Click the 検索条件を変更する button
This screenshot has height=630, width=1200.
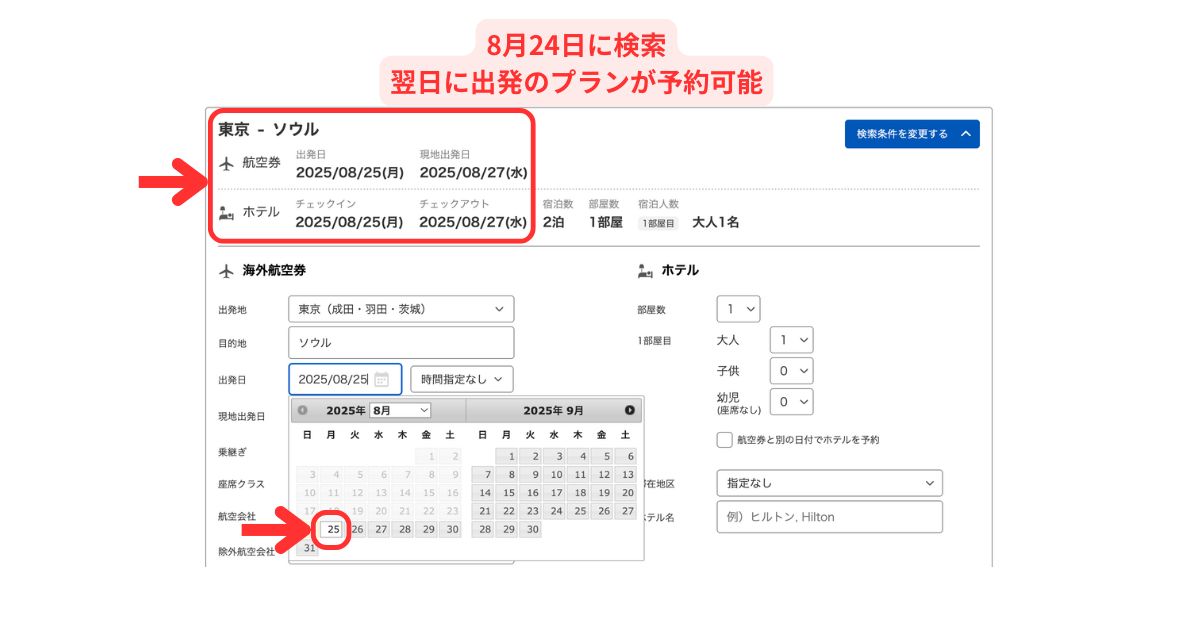click(x=911, y=134)
